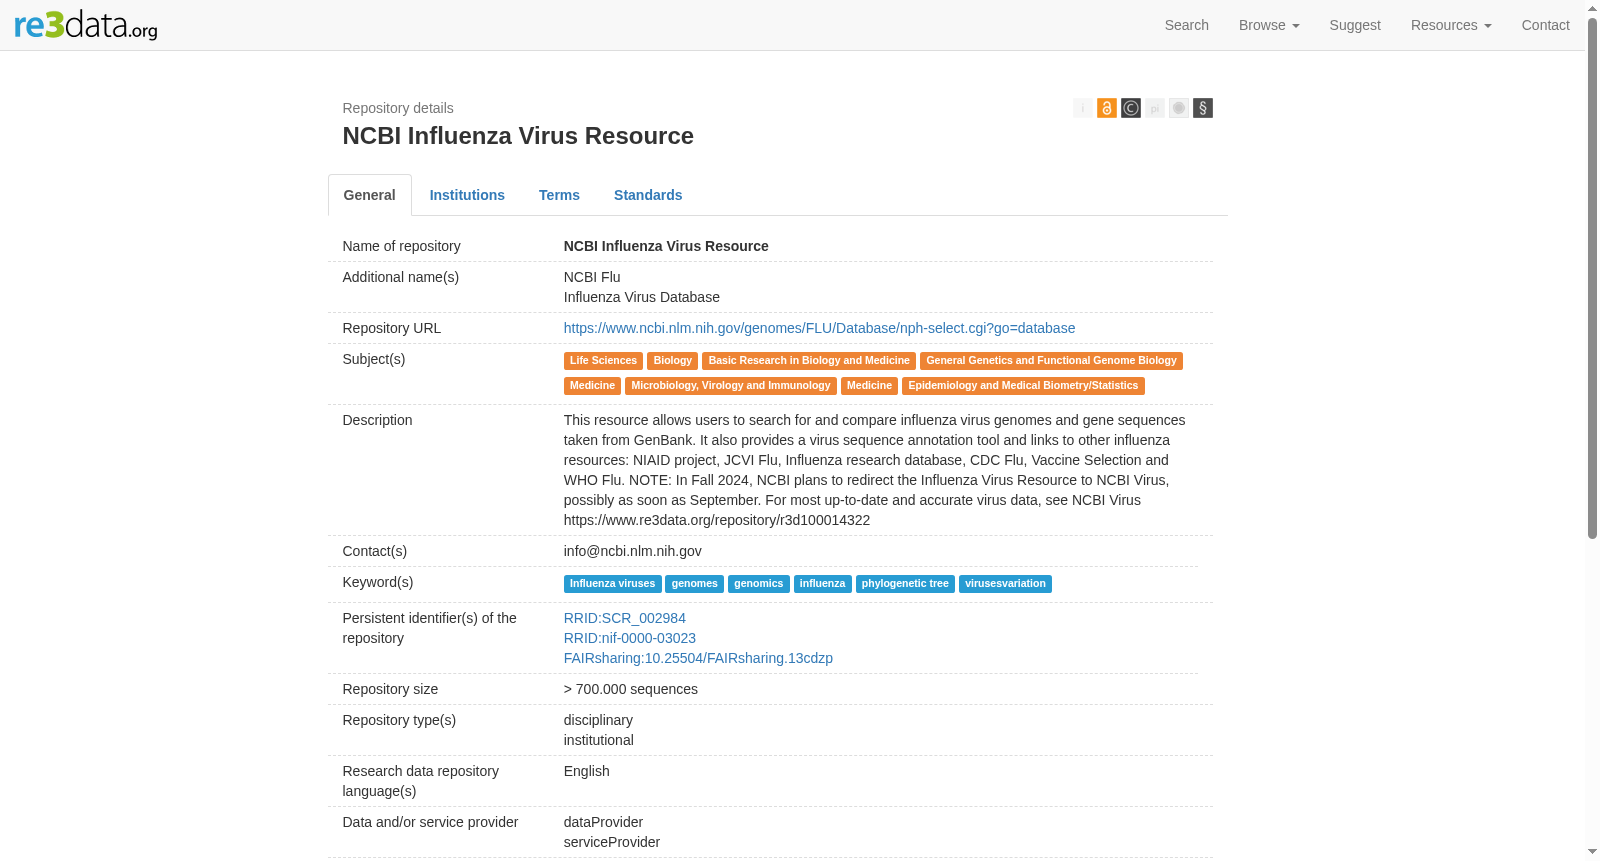Expand the Resources dropdown menu

click(1451, 25)
